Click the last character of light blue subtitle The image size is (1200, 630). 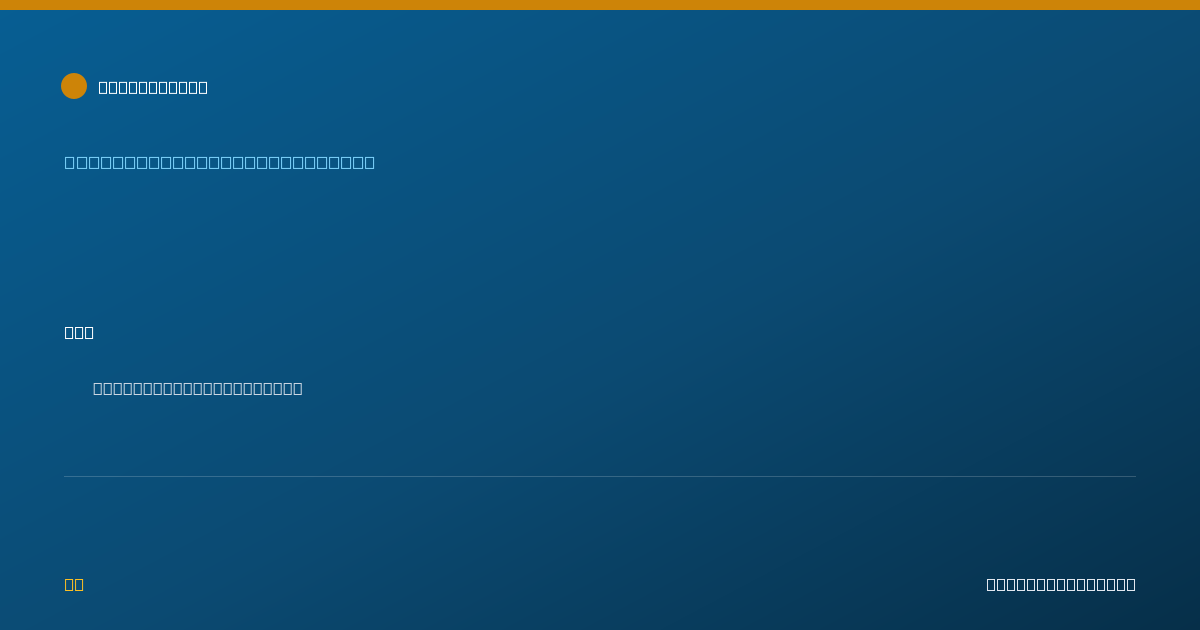pos(369,162)
